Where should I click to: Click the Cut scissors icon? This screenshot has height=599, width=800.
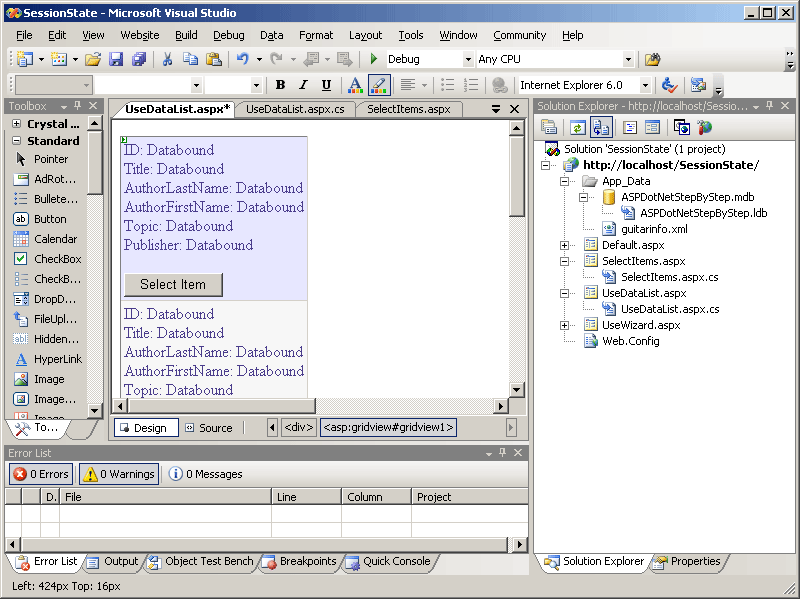pyautogui.click(x=168, y=60)
